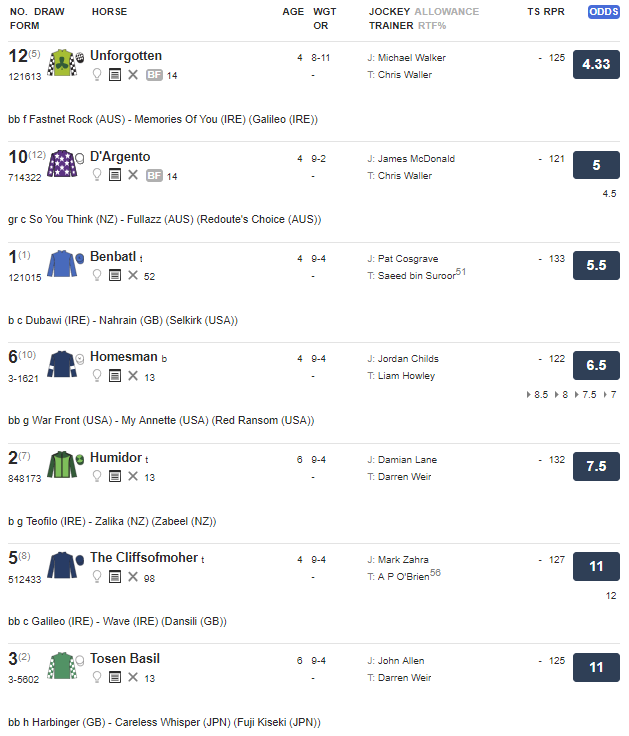This screenshot has height=736, width=629.
Task: Click the X icon under Benbatl
Action: coord(133,276)
